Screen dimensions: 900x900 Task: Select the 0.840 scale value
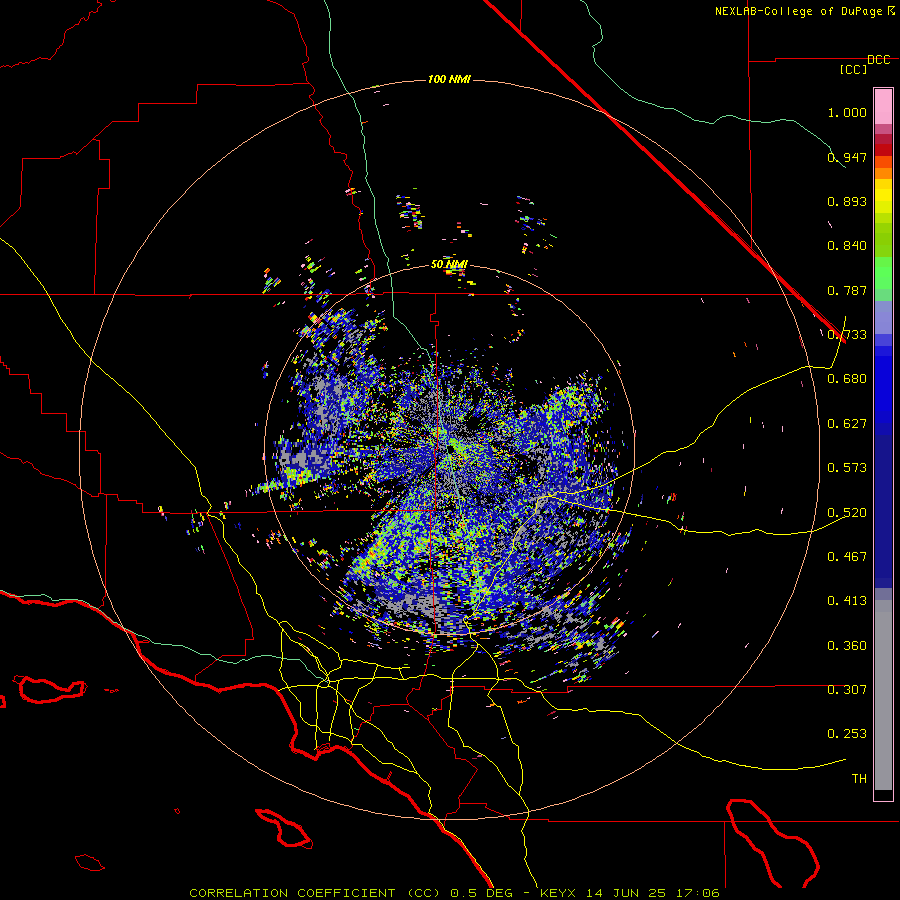(847, 246)
